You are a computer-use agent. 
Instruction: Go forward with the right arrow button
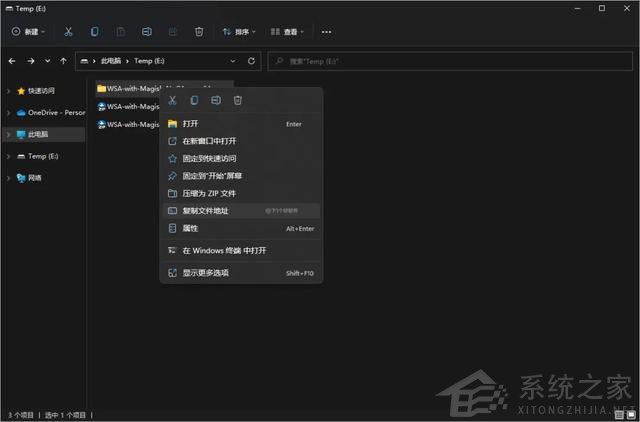point(31,61)
